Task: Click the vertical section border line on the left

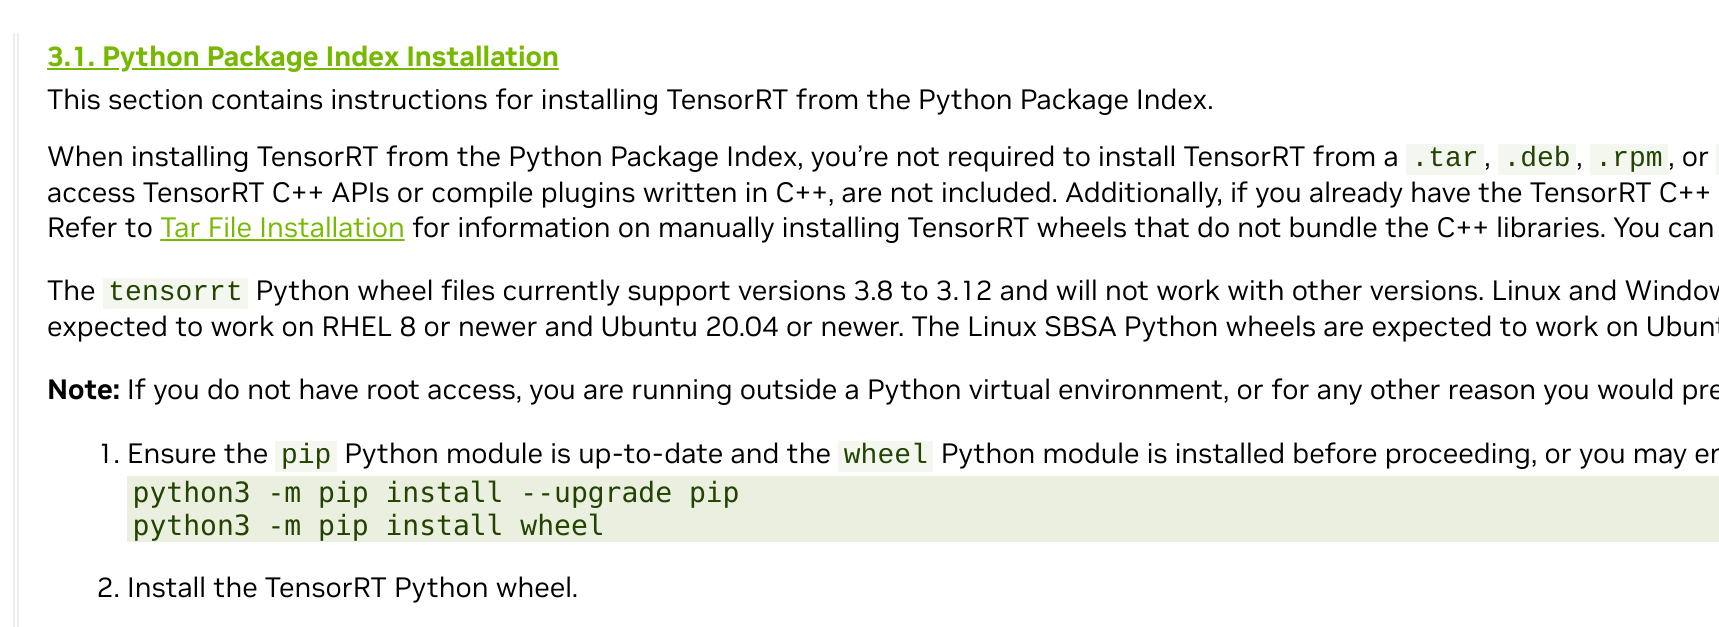Action: (16, 330)
